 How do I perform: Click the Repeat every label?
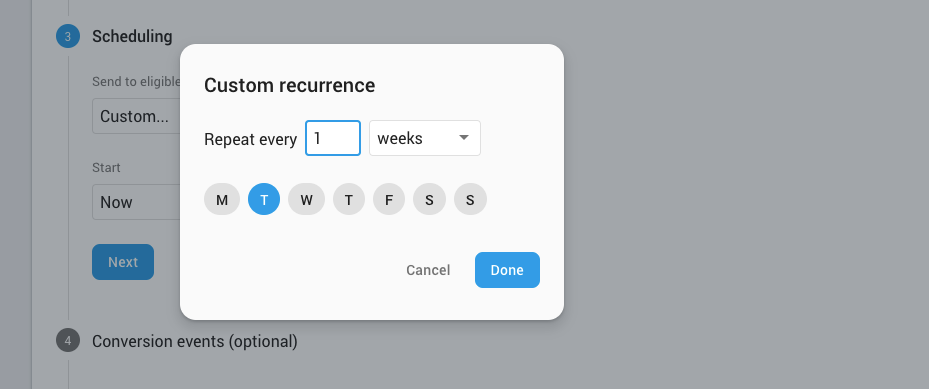click(x=250, y=139)
